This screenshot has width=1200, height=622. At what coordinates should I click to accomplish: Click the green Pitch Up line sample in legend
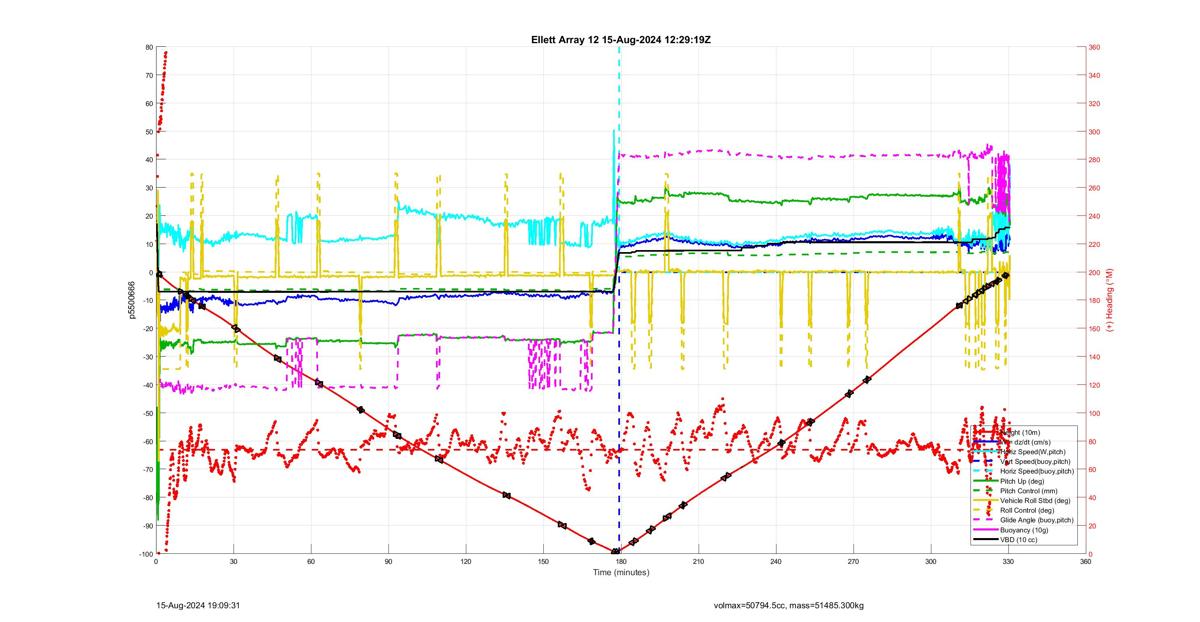(x=986, y=481)
